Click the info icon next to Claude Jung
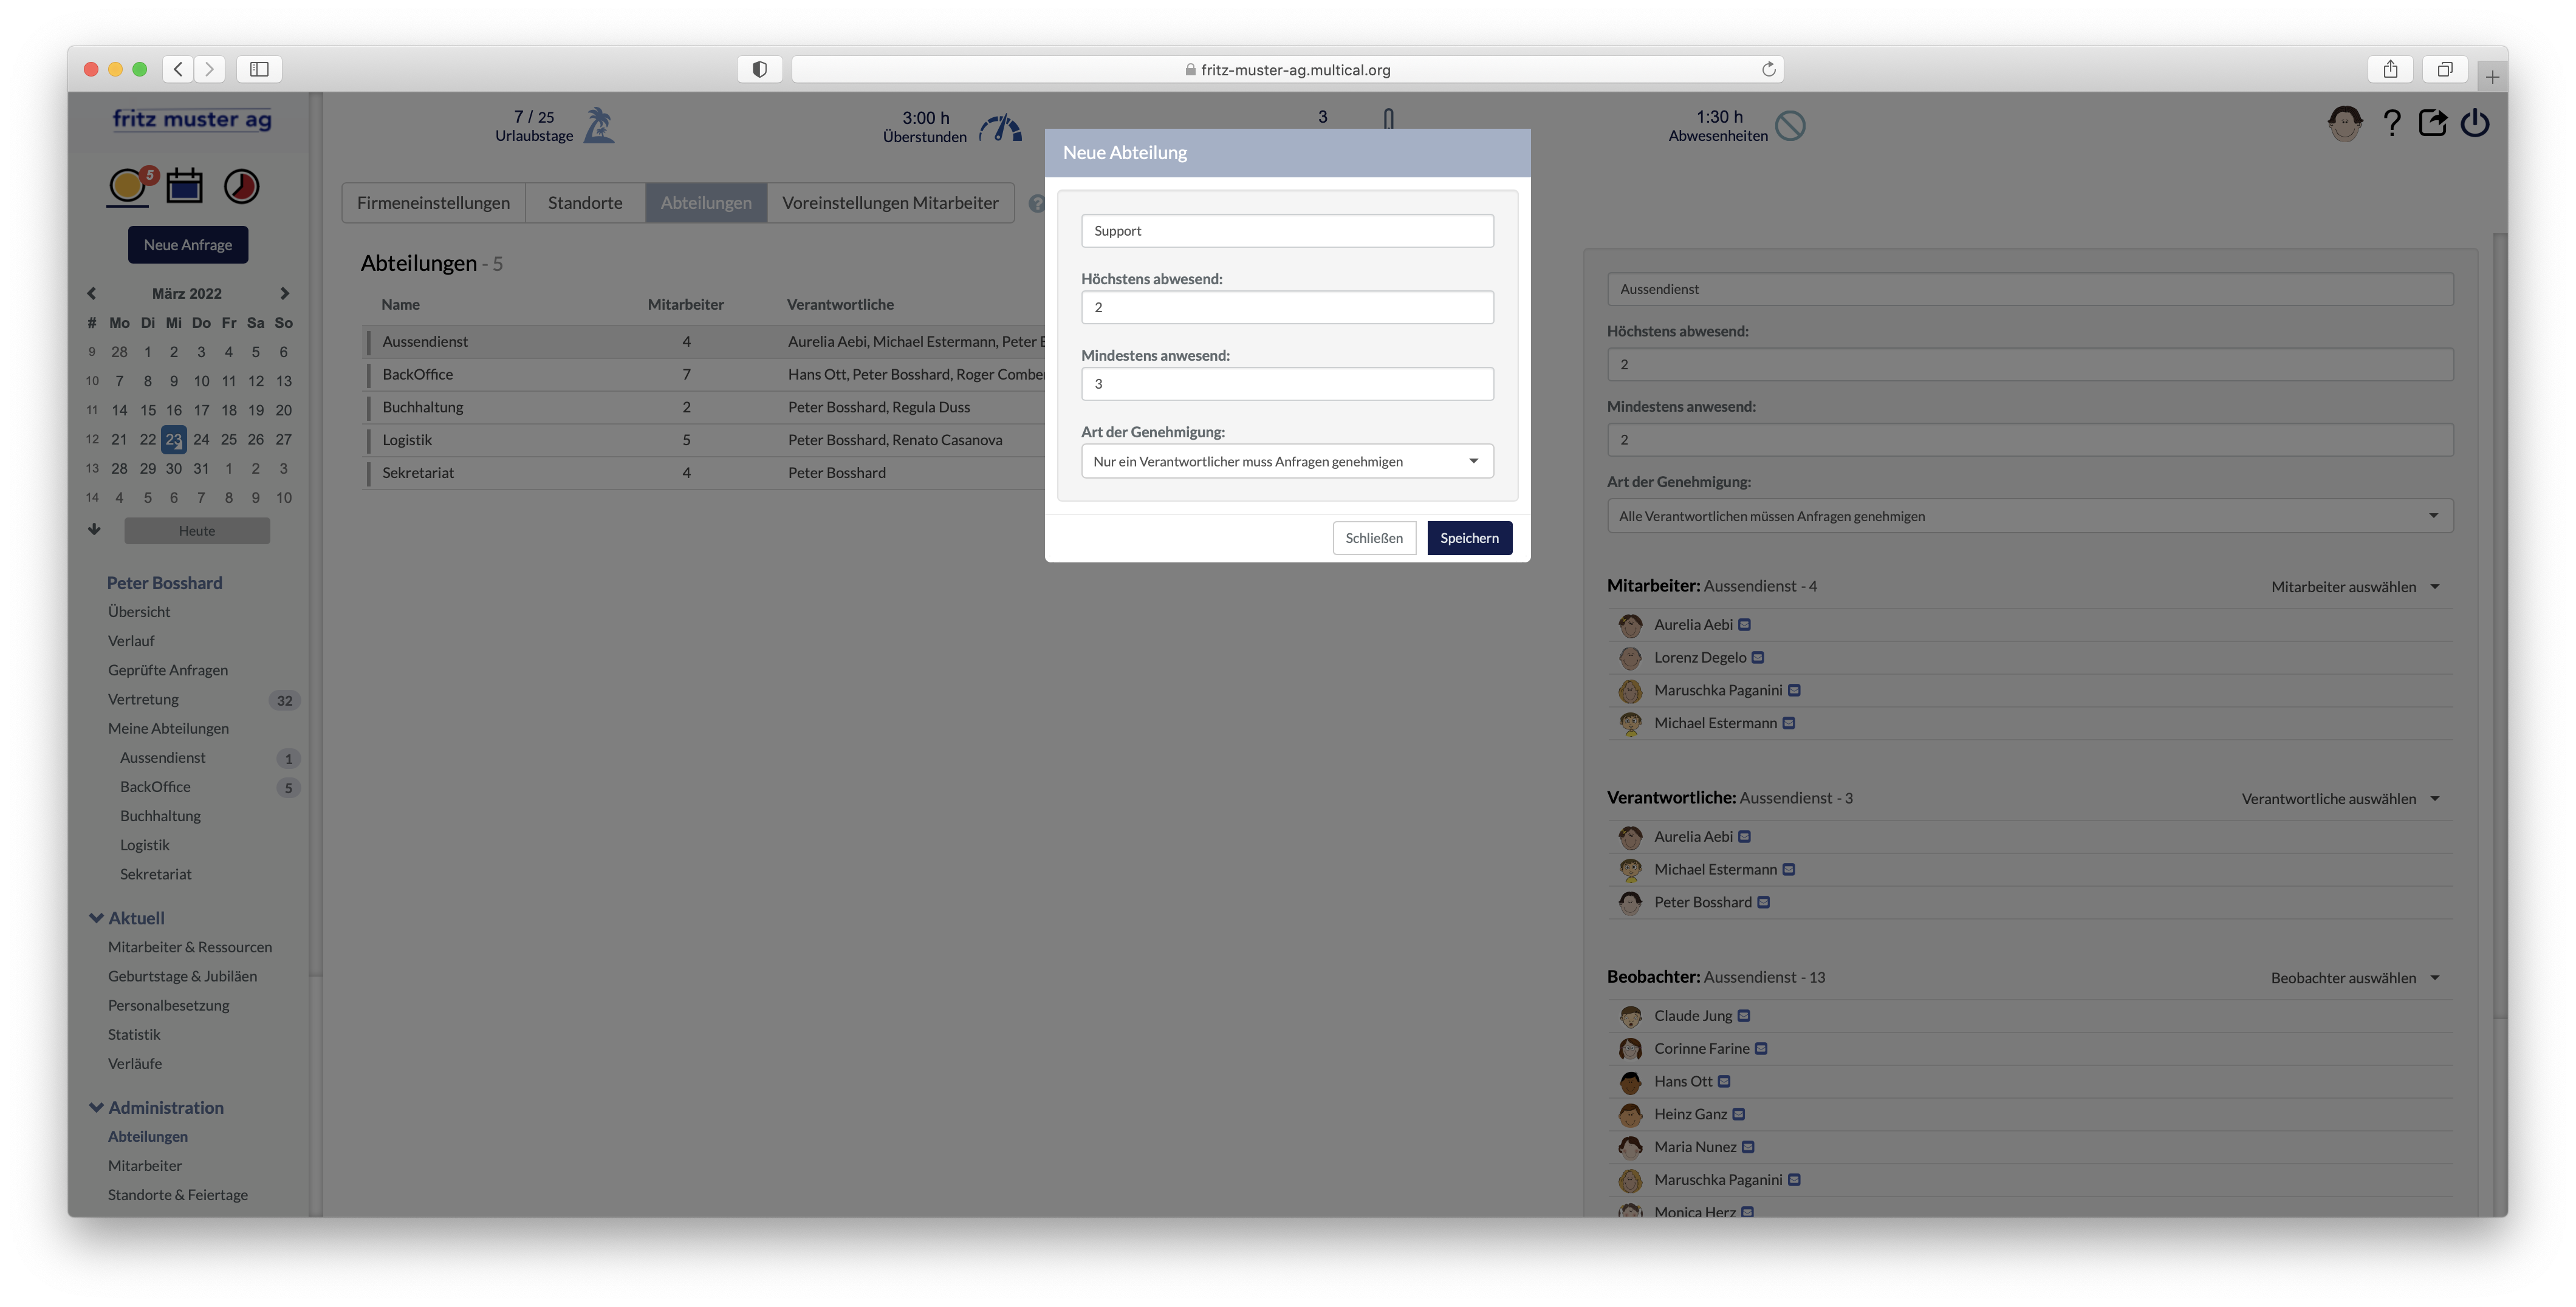 (1744, 1016)
